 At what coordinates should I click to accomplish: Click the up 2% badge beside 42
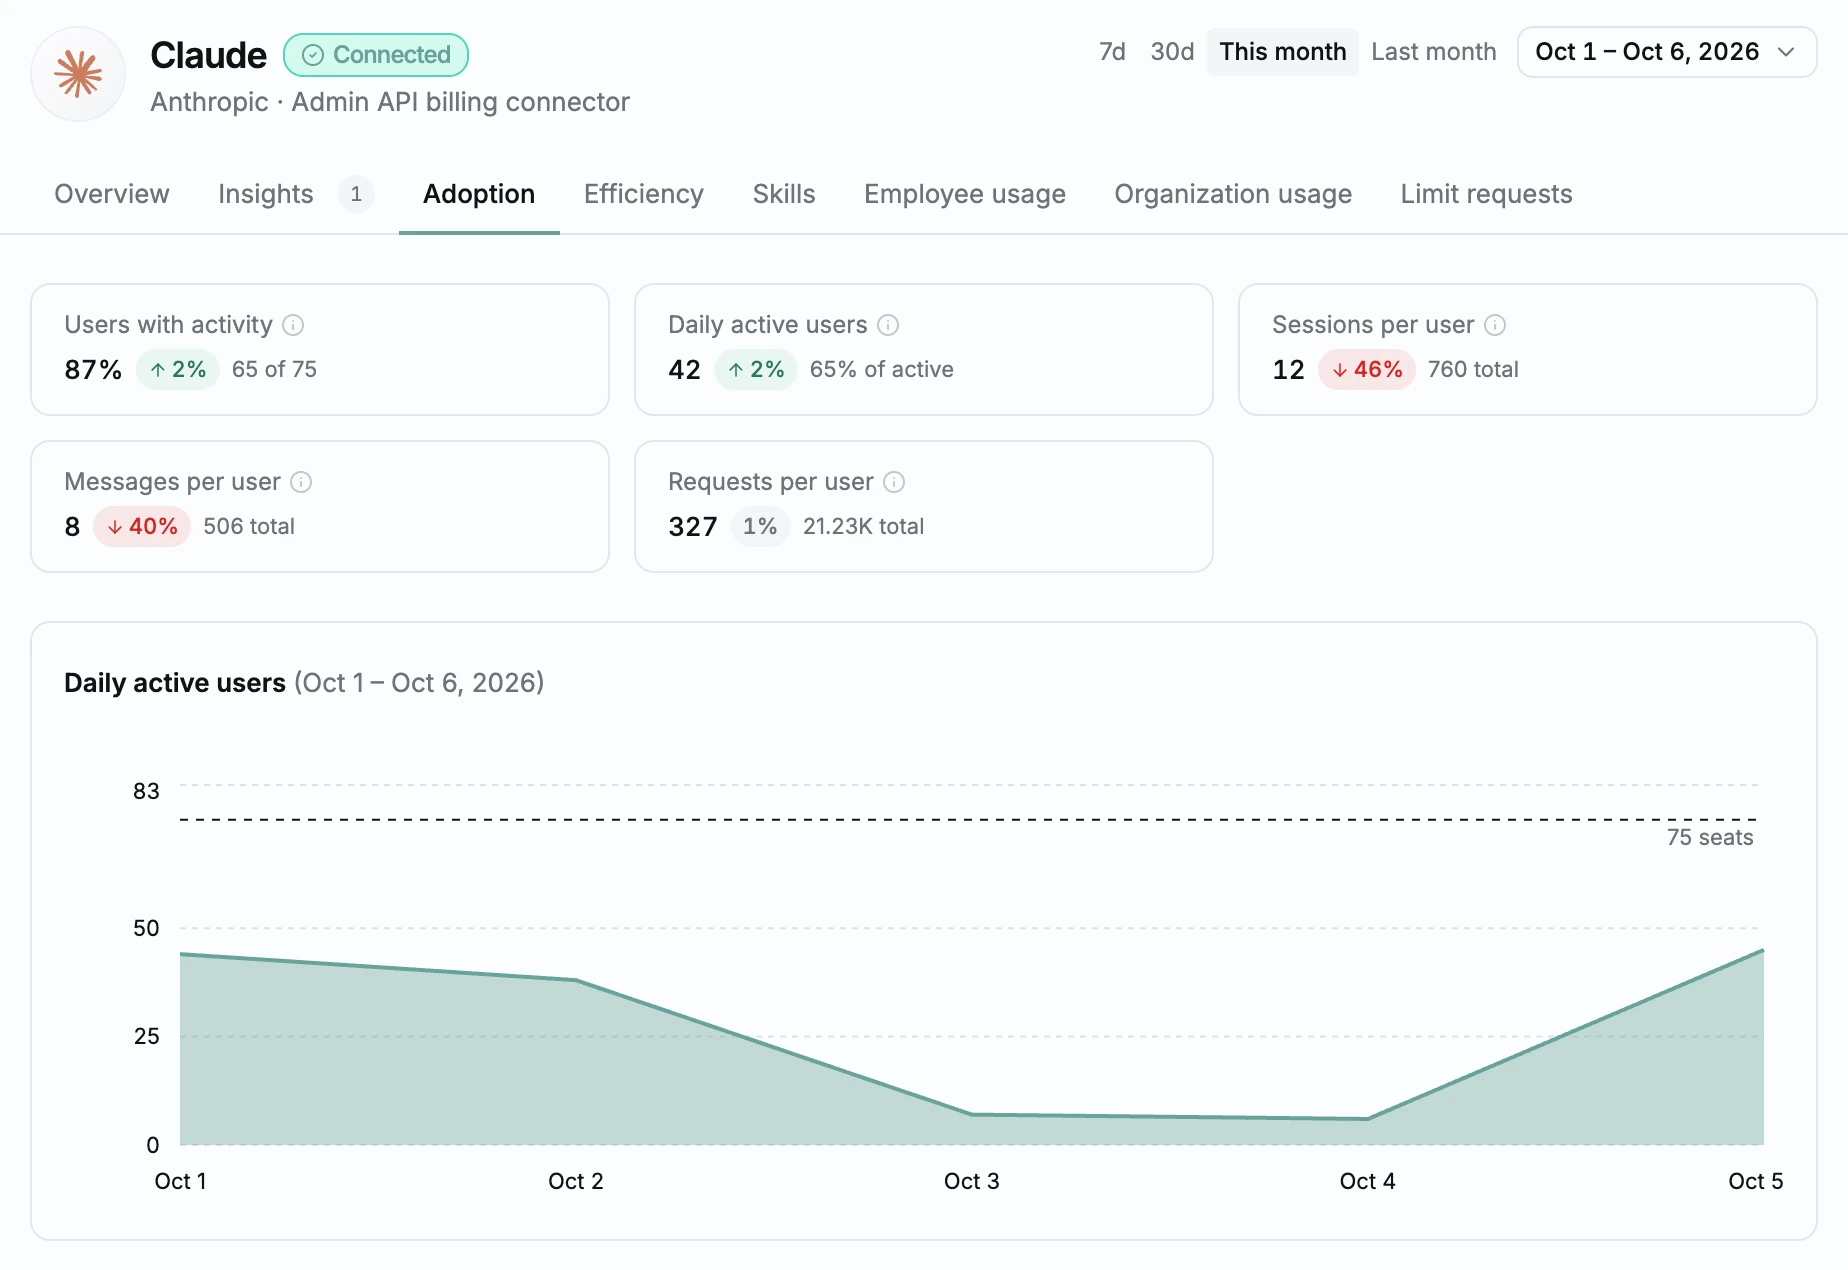coord(756,370)
